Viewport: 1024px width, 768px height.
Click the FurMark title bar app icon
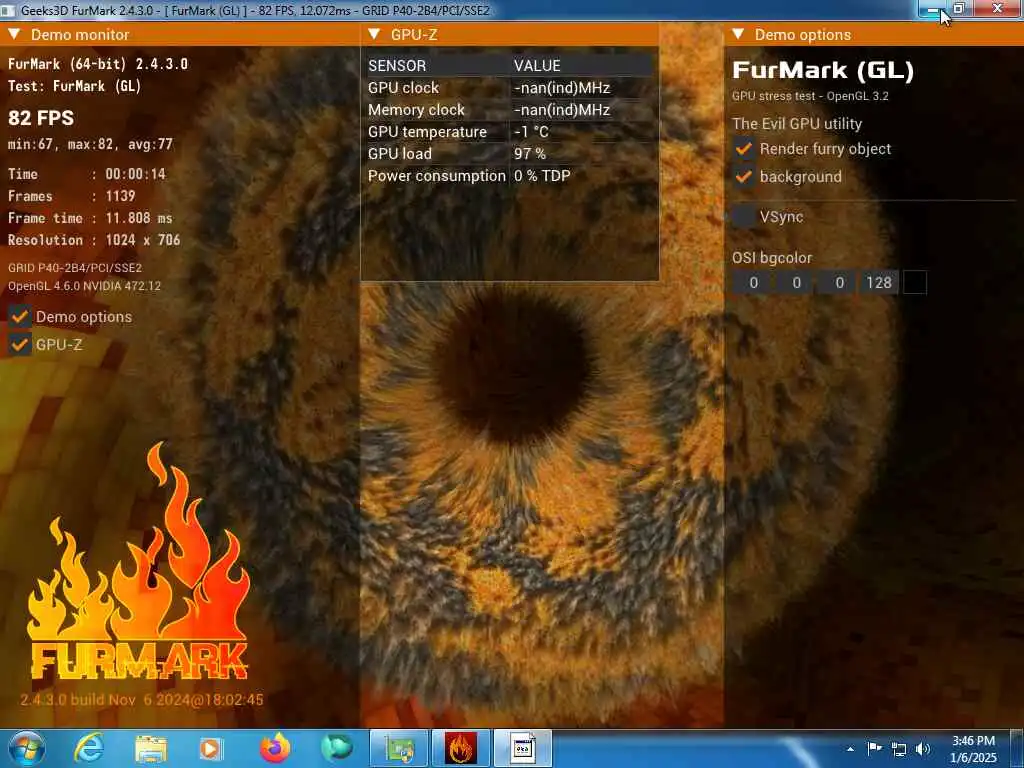click(8, 10)
